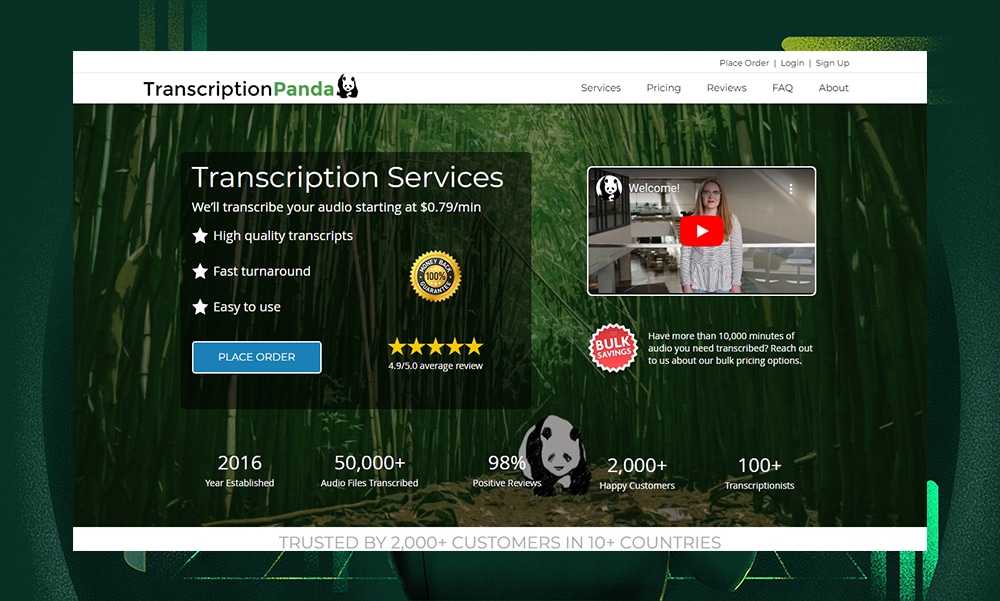Open the video's three-dot options menu
Viewport: 1000px width, 601px height.
790,189
